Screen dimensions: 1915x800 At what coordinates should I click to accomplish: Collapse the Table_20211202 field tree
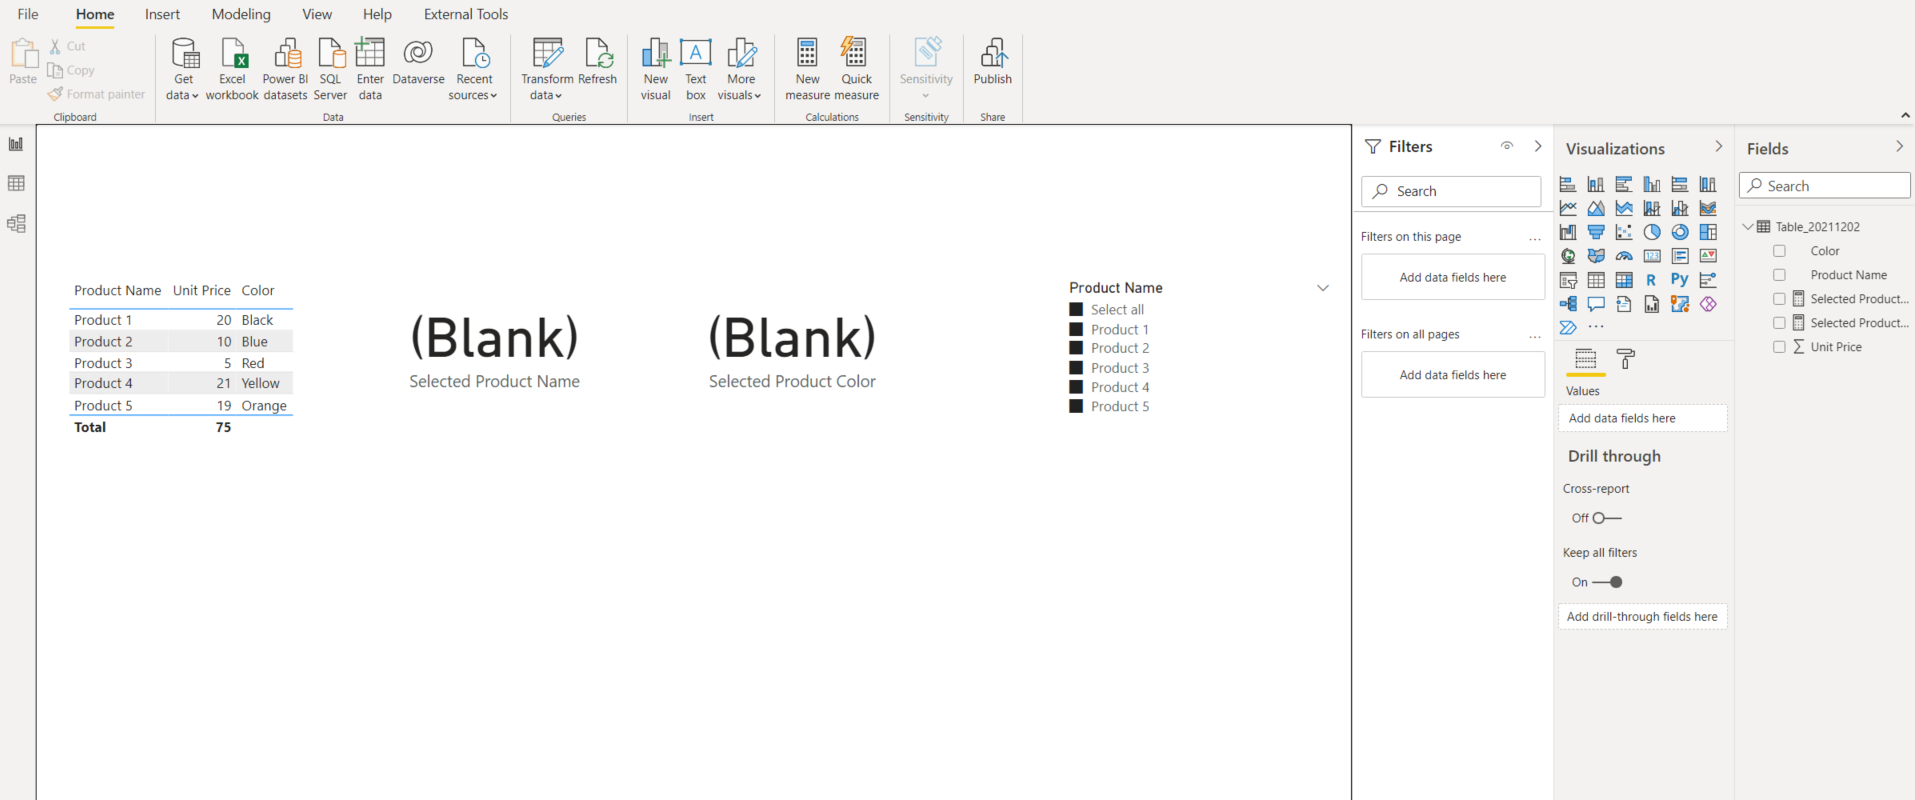pos(1748,227)
